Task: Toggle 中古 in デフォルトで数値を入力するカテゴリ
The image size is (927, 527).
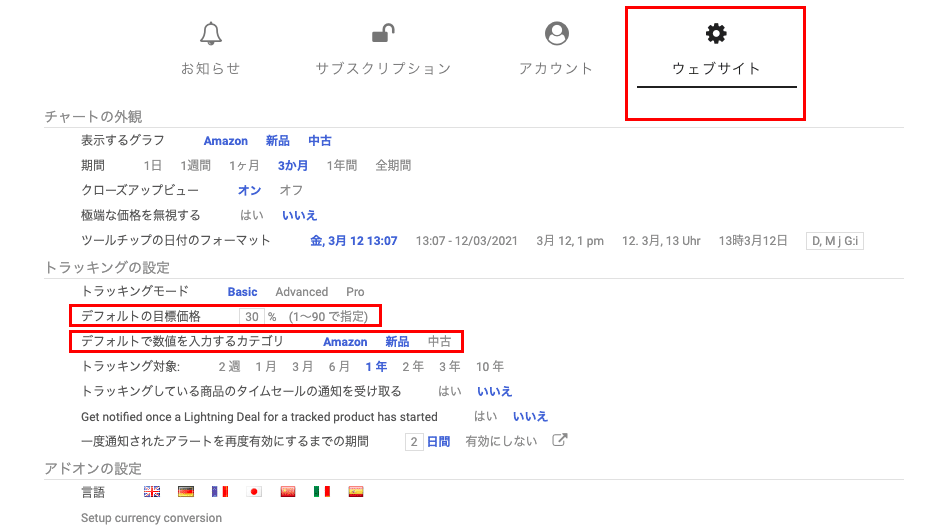Action: point(439,342)
